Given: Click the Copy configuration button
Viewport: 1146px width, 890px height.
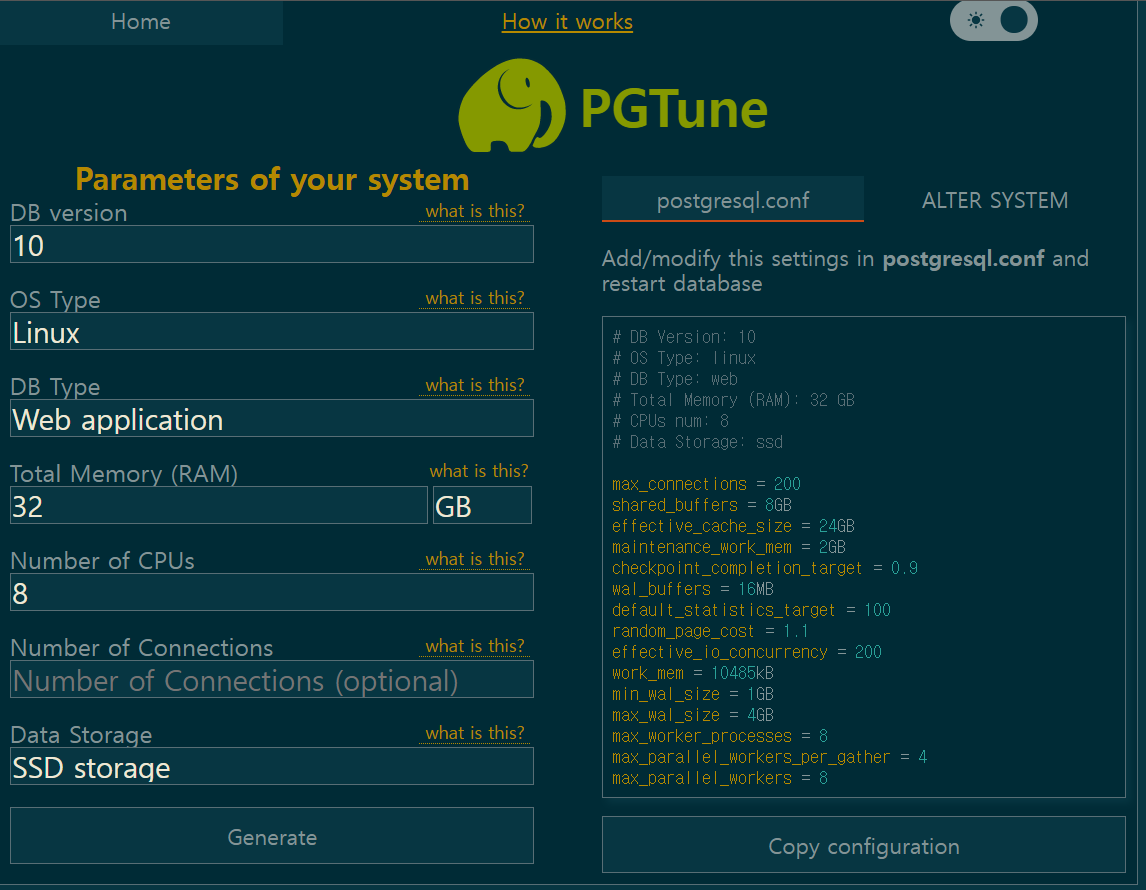Looking at the screenshot, I should [863, 845].
